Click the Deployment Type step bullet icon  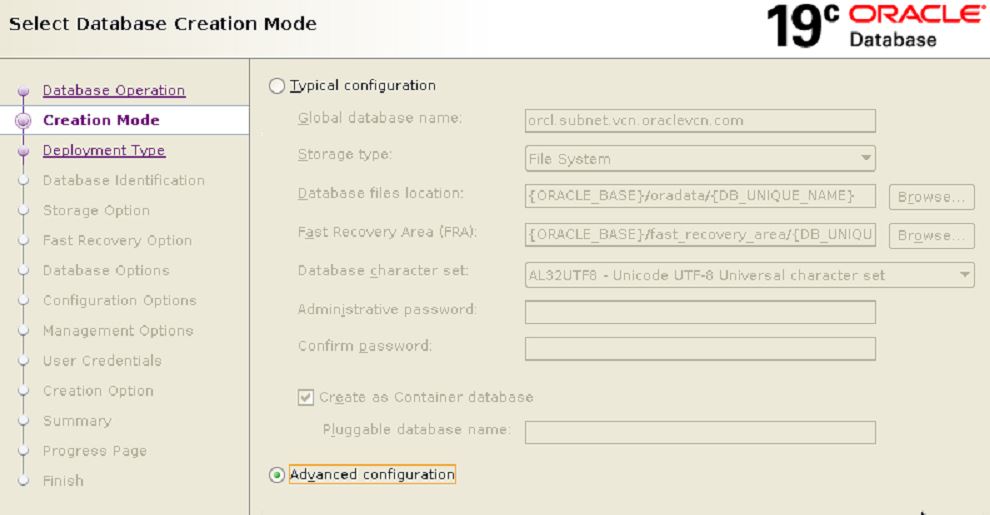pyautogui.click(x=23, y=151)
